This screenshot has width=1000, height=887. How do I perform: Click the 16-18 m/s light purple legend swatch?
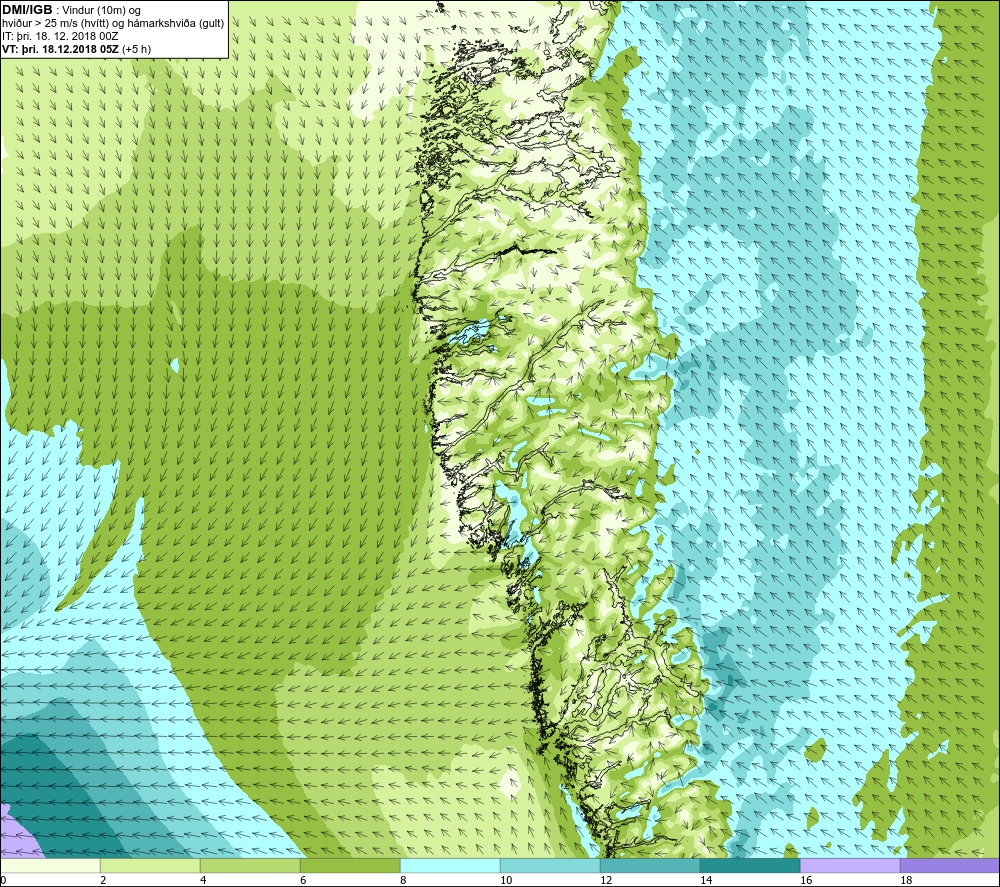850,865
